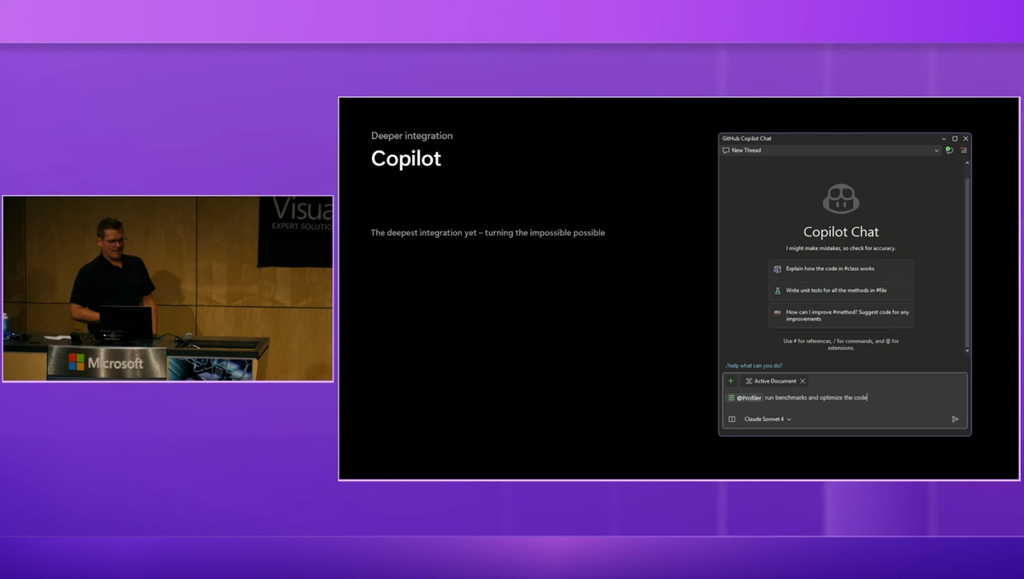Click the 'Copilot Chat' heading
The height and width of the screenshot is (579, 1024).
(x=841, y=232)
